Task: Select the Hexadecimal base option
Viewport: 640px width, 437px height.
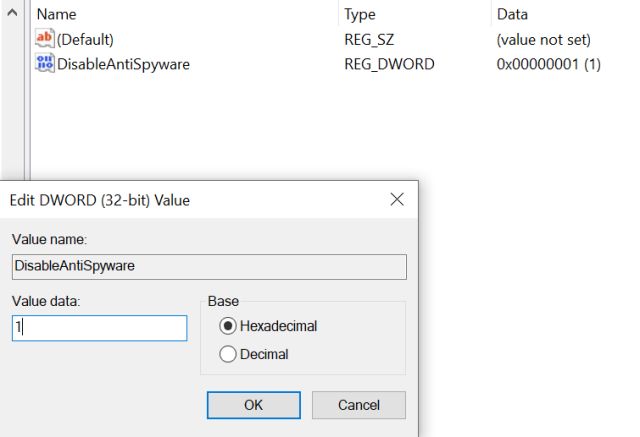Action: (x=228, y=326)
